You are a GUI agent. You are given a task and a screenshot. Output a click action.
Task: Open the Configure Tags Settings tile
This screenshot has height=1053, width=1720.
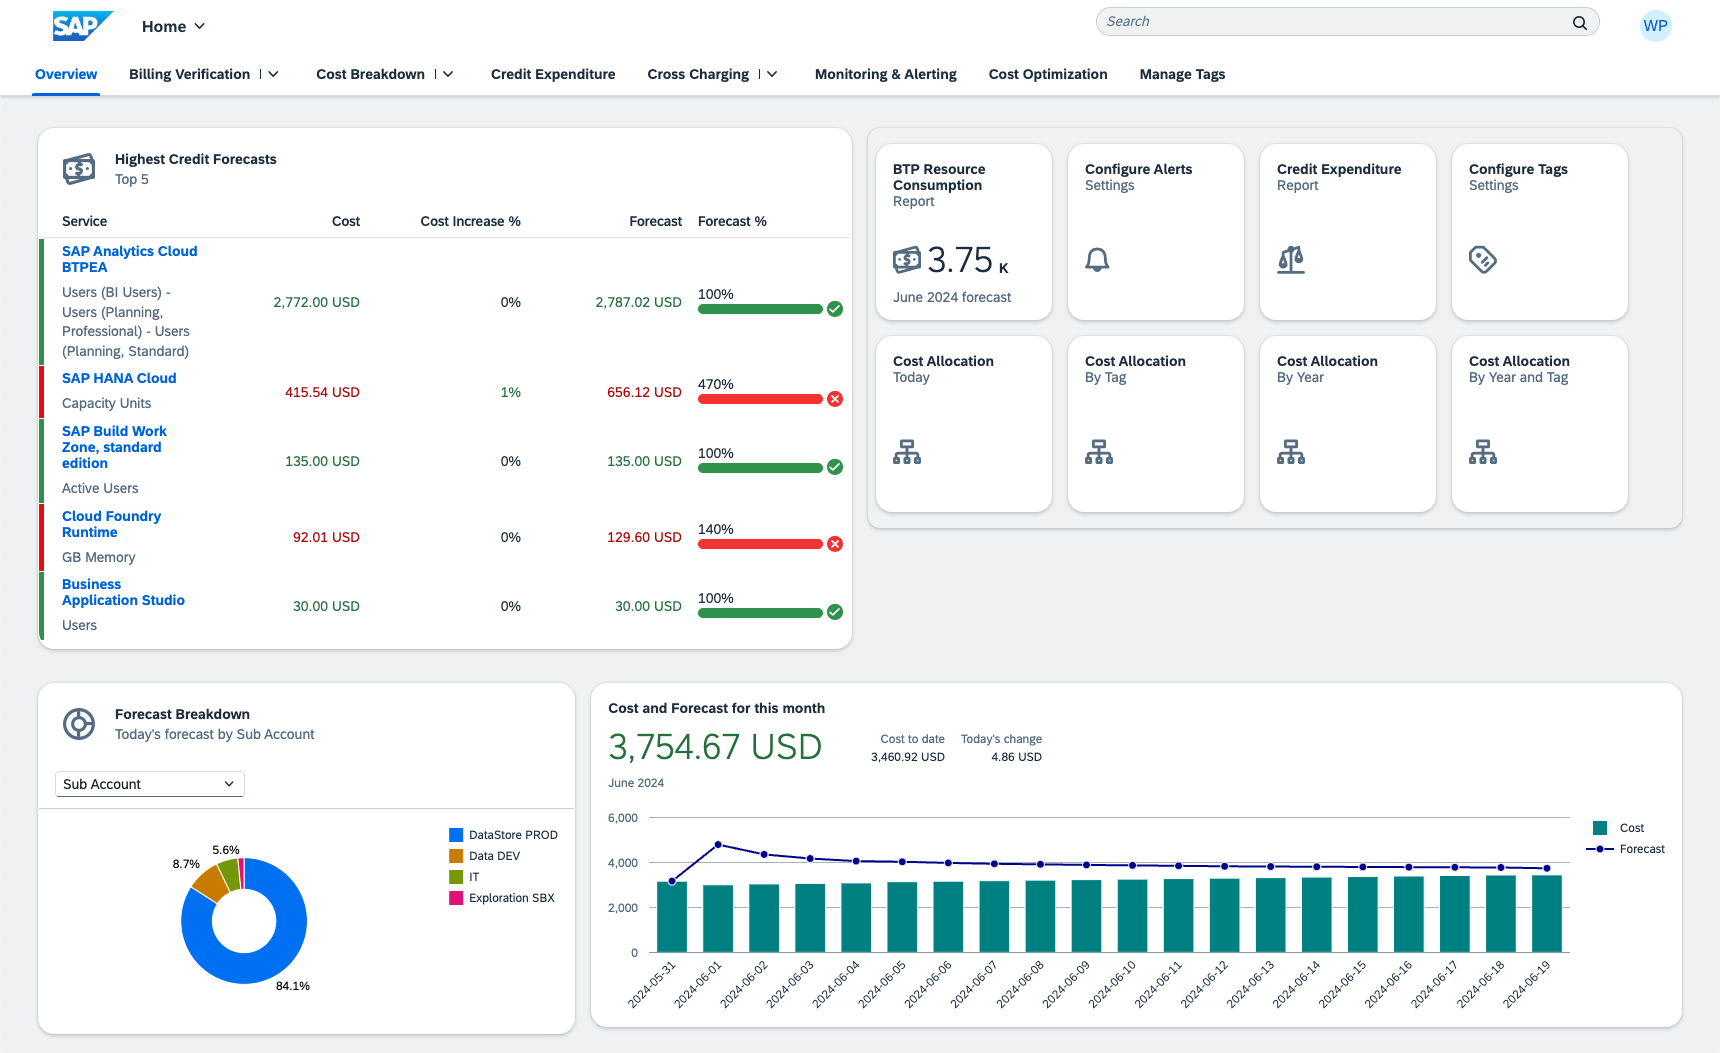1540,232
